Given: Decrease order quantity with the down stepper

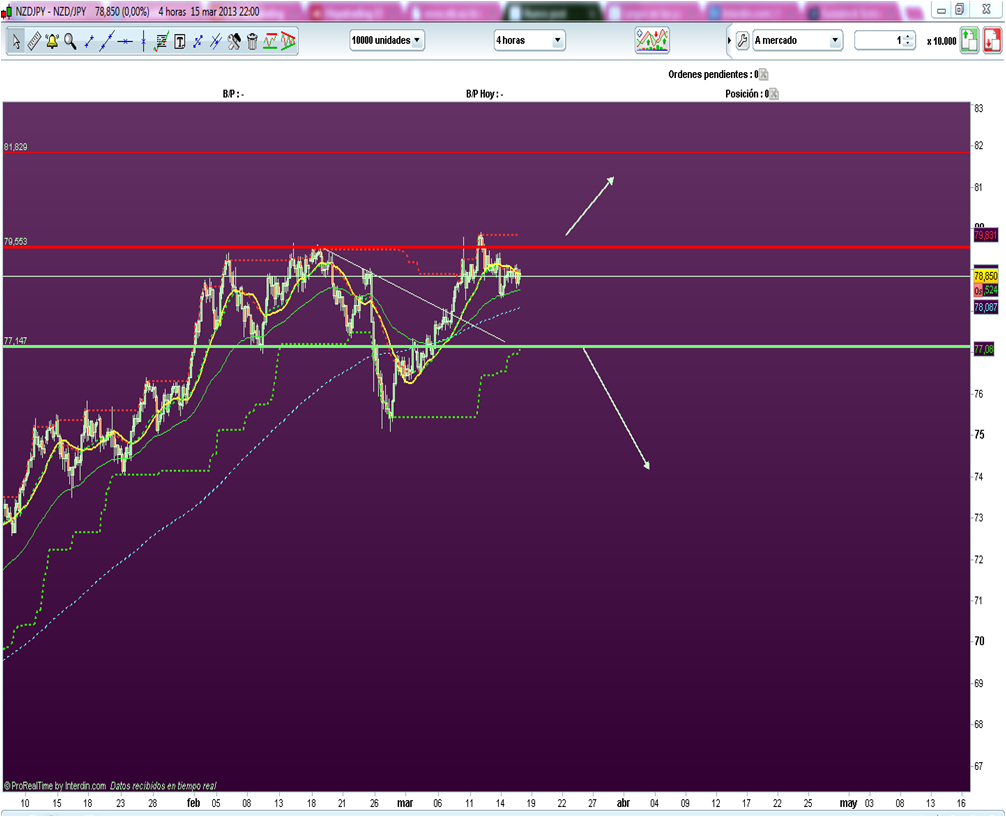Looking at the screenshot, I should pos(908,44).
